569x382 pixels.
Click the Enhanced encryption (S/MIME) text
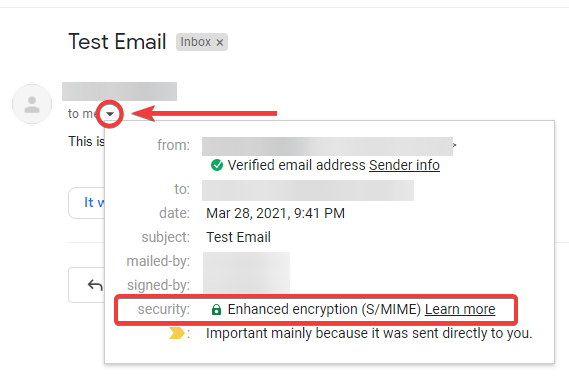tap(324, 309)
